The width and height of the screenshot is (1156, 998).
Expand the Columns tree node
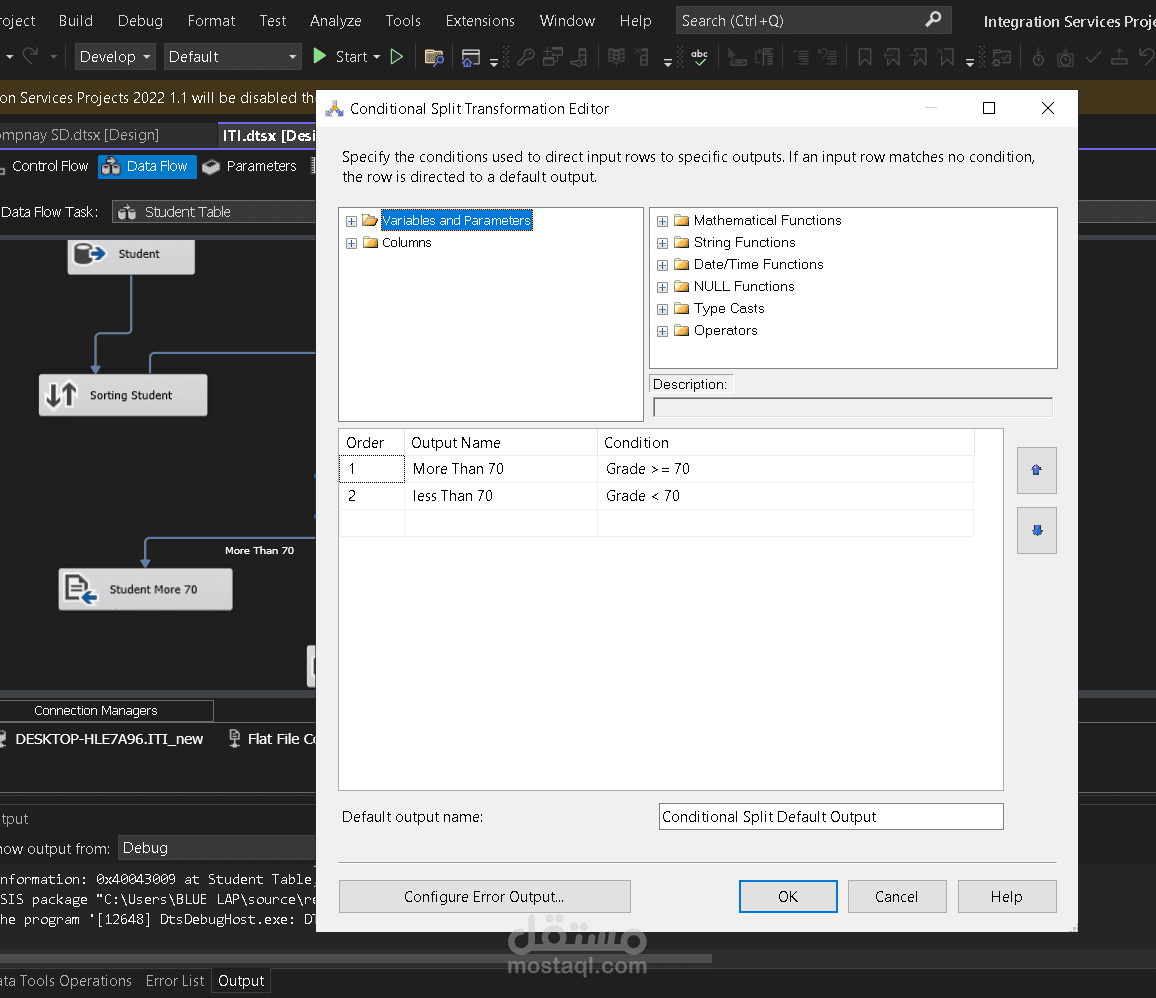click(x=351, y=243)
